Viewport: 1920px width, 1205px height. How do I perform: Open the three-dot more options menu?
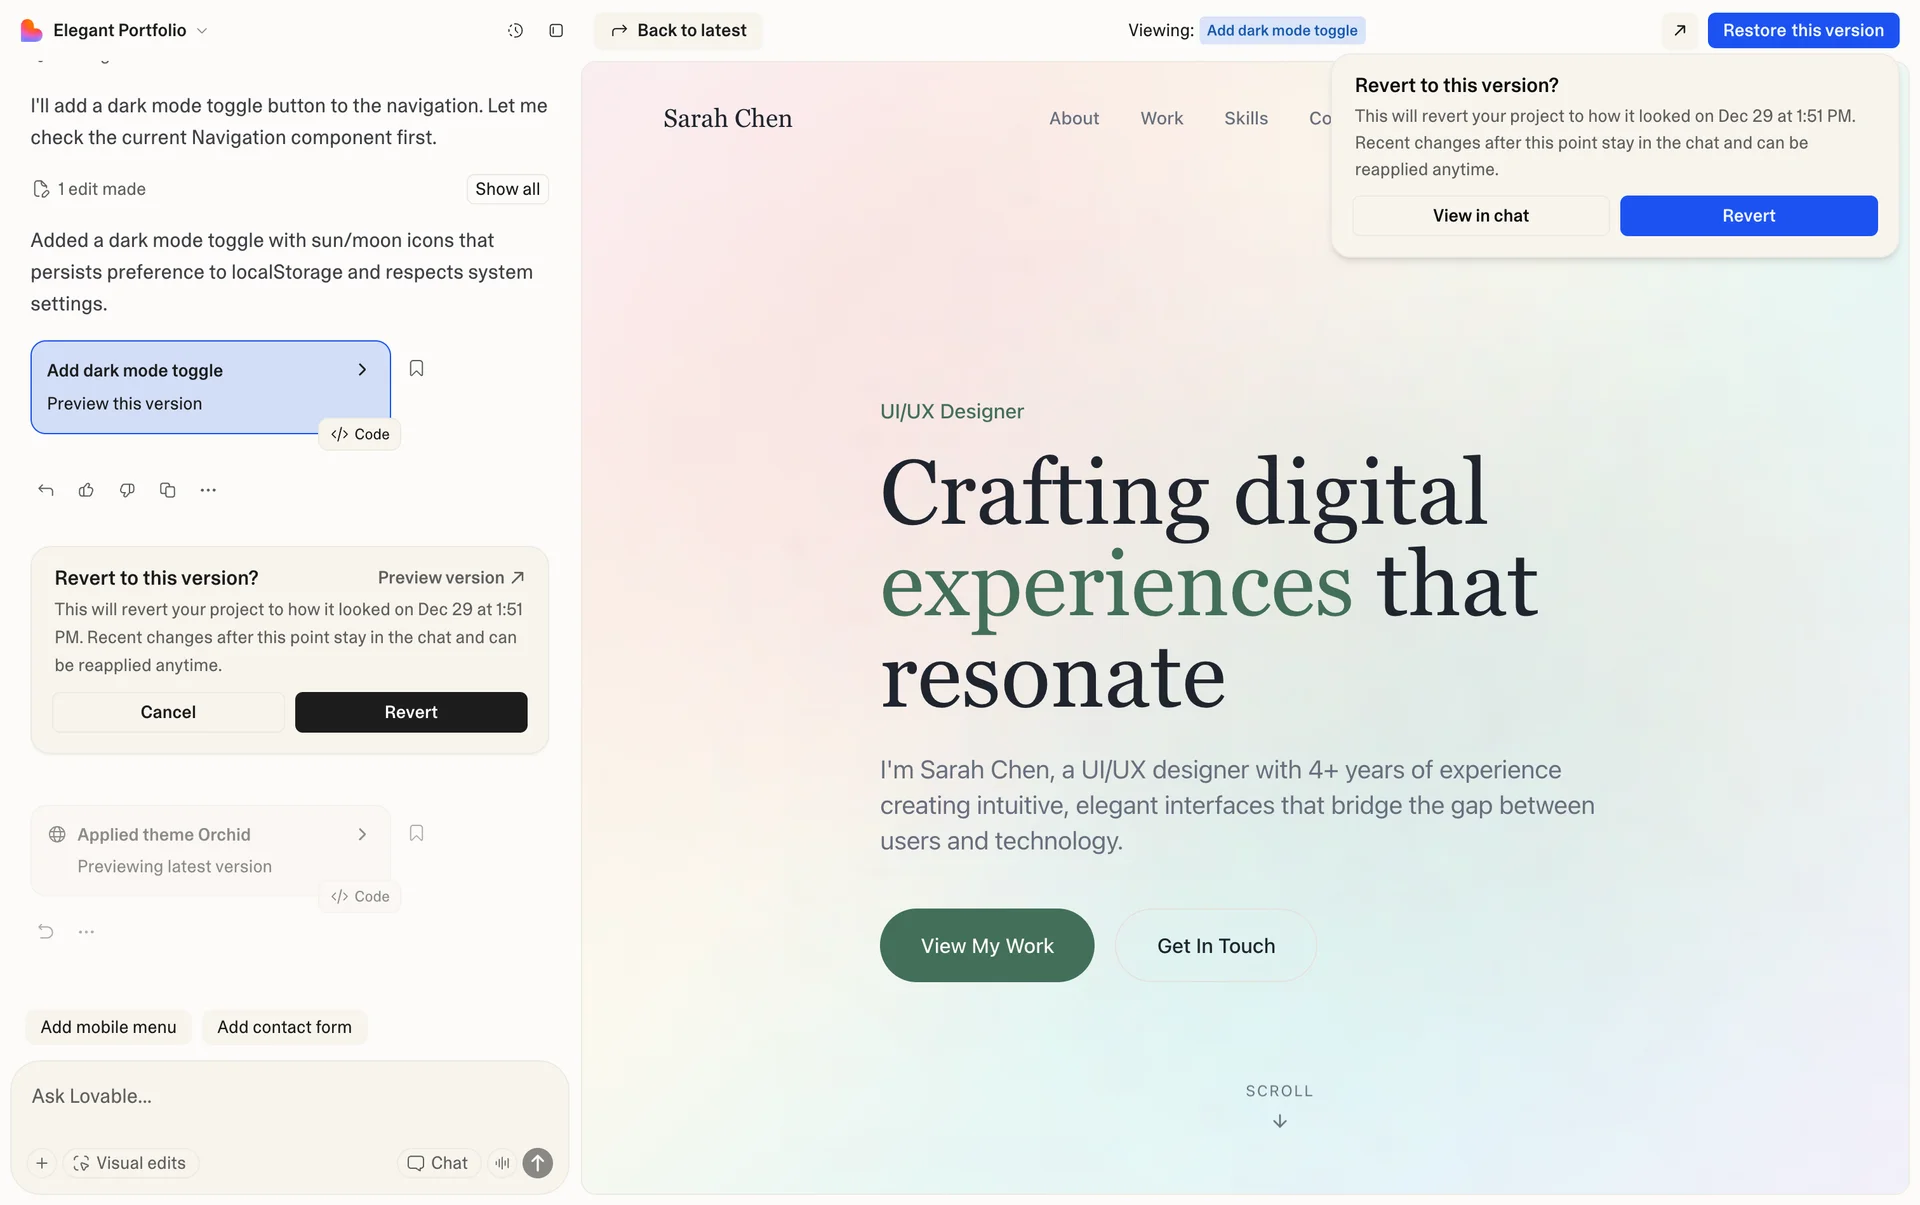point(208,490)
